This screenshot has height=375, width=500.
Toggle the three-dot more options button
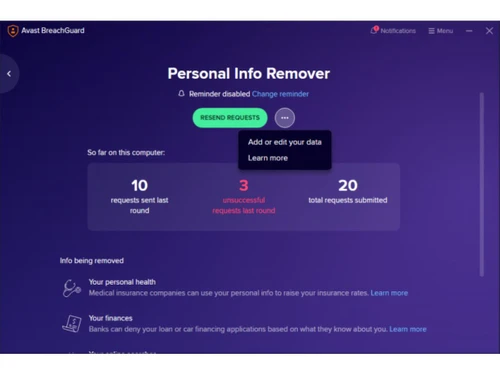pos(285,118)
